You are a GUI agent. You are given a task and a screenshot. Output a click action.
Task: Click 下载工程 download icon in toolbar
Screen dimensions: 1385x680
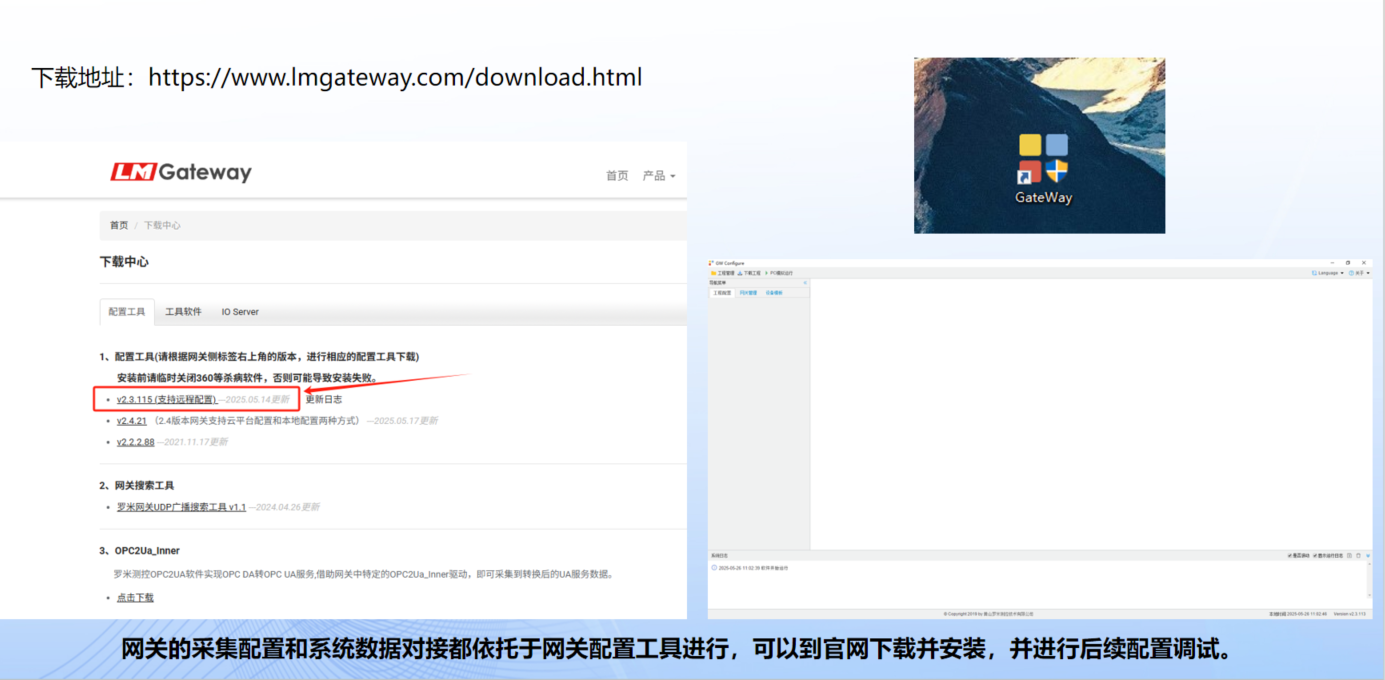(x=740, y=273)
